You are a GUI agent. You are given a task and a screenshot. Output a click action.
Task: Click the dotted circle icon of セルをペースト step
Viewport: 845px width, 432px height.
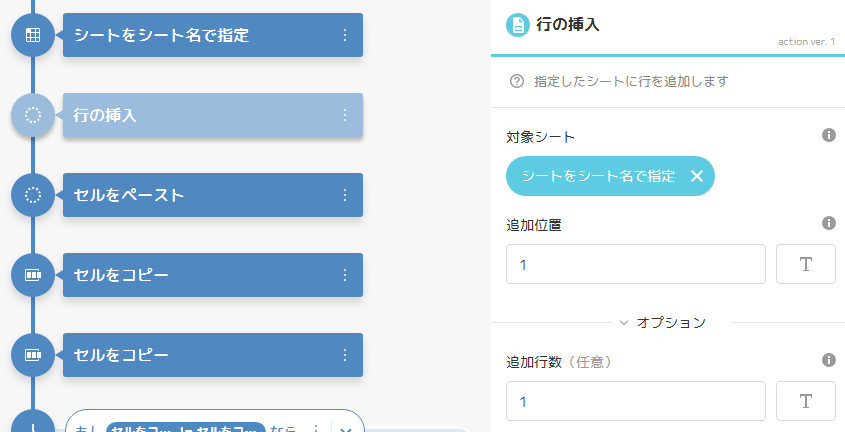pyautogui.click(x=32, y=195)
